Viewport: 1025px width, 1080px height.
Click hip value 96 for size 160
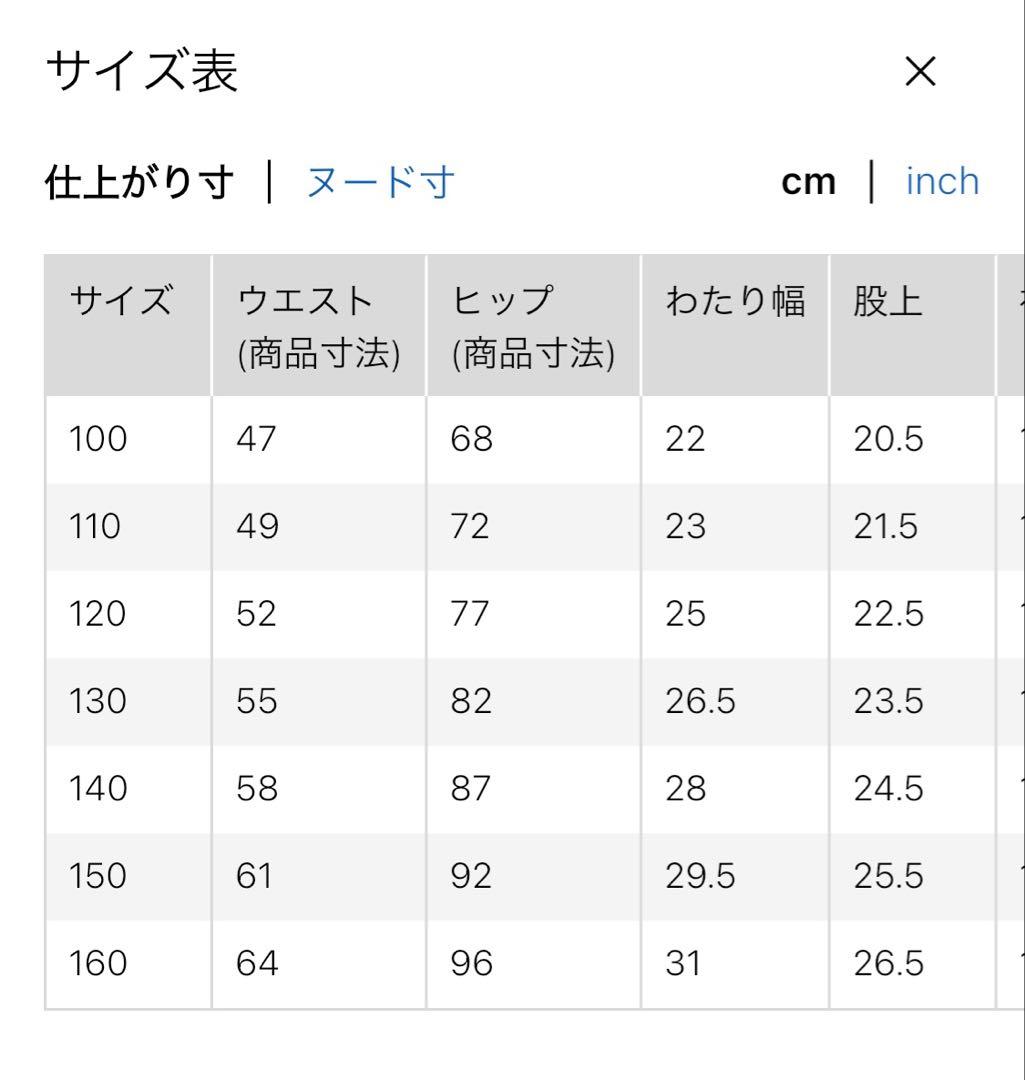pos(472,963)
